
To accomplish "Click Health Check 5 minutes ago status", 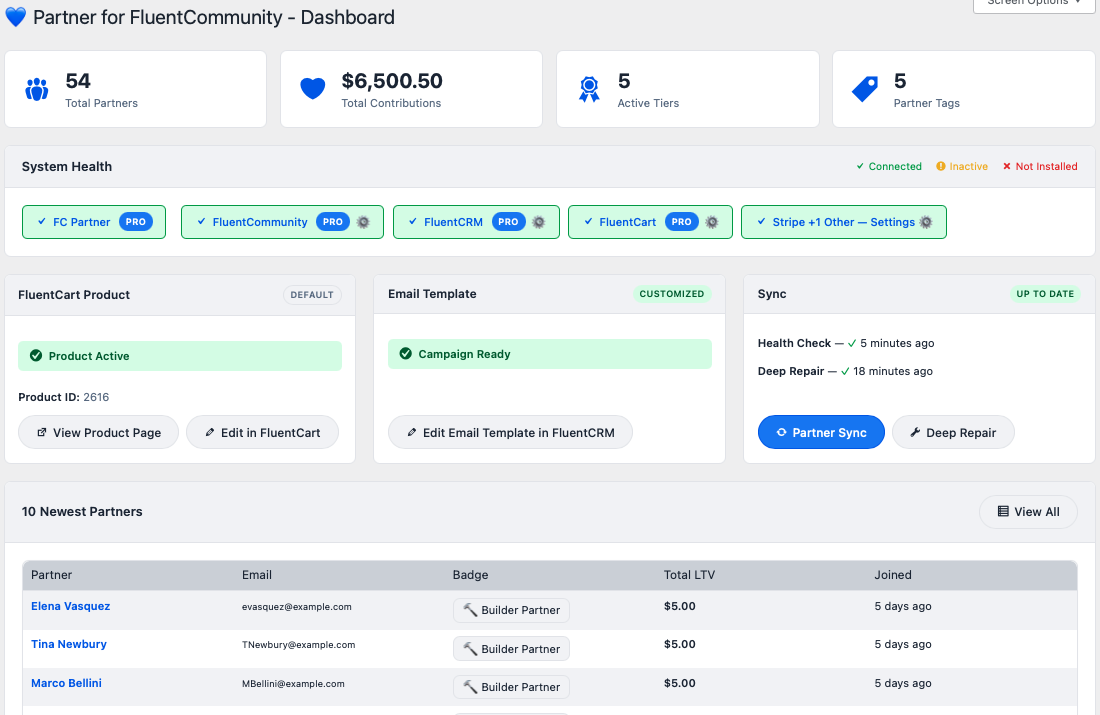I will (x=846, y=343).
